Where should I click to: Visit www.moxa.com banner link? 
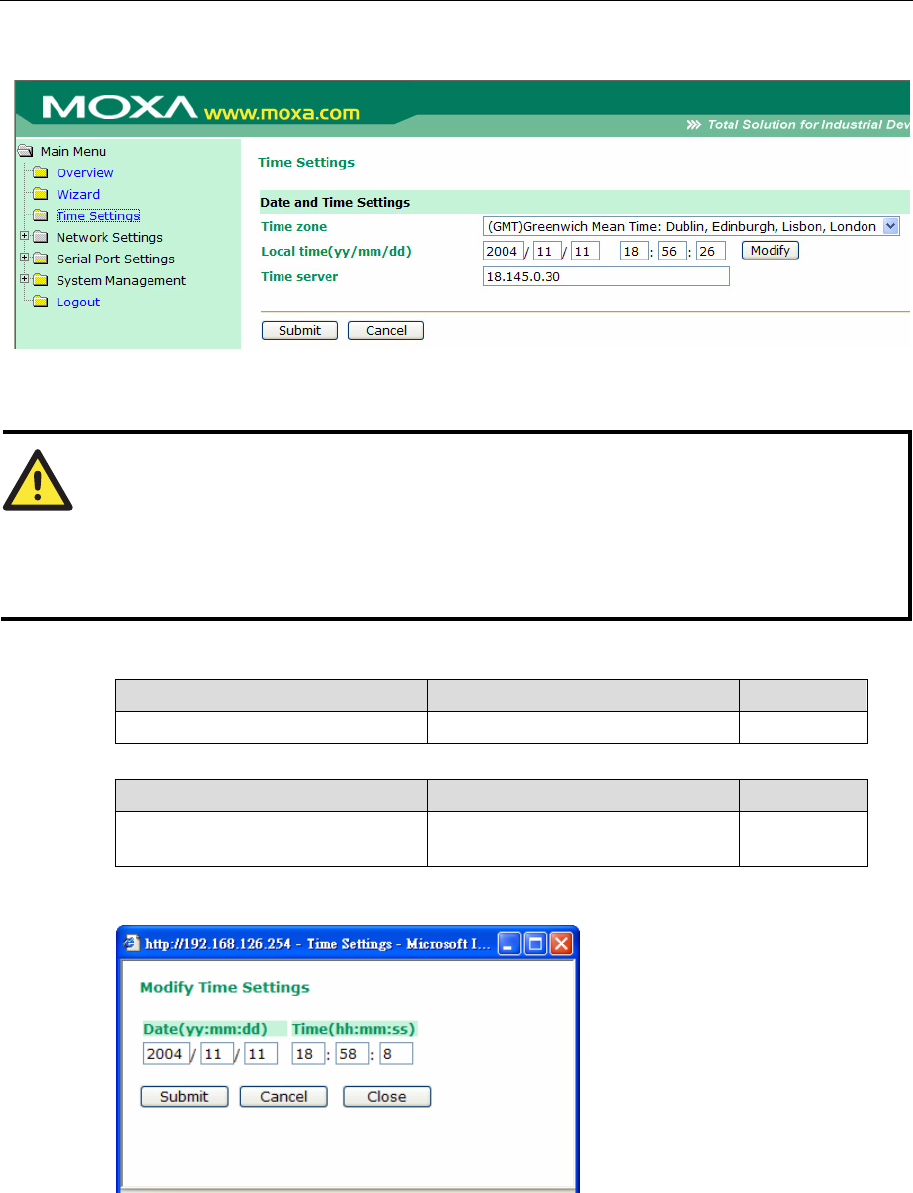[x=282, y=113]
